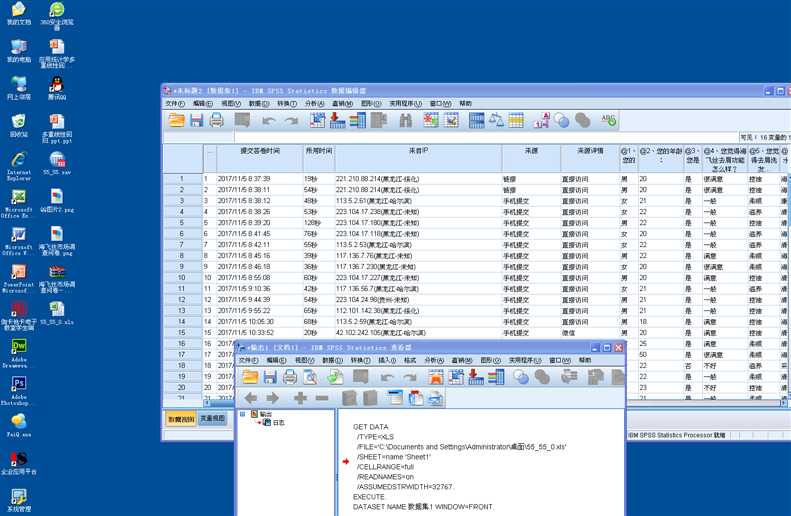
Task: Open 转换 menu in Data Editor
Action: point(287,103)
